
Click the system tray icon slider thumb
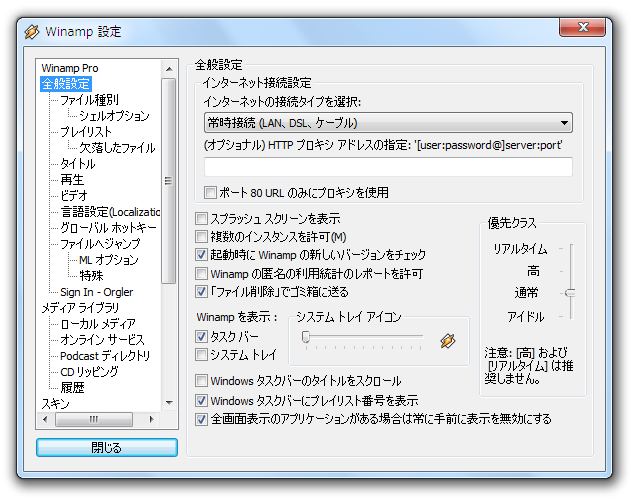306,337
